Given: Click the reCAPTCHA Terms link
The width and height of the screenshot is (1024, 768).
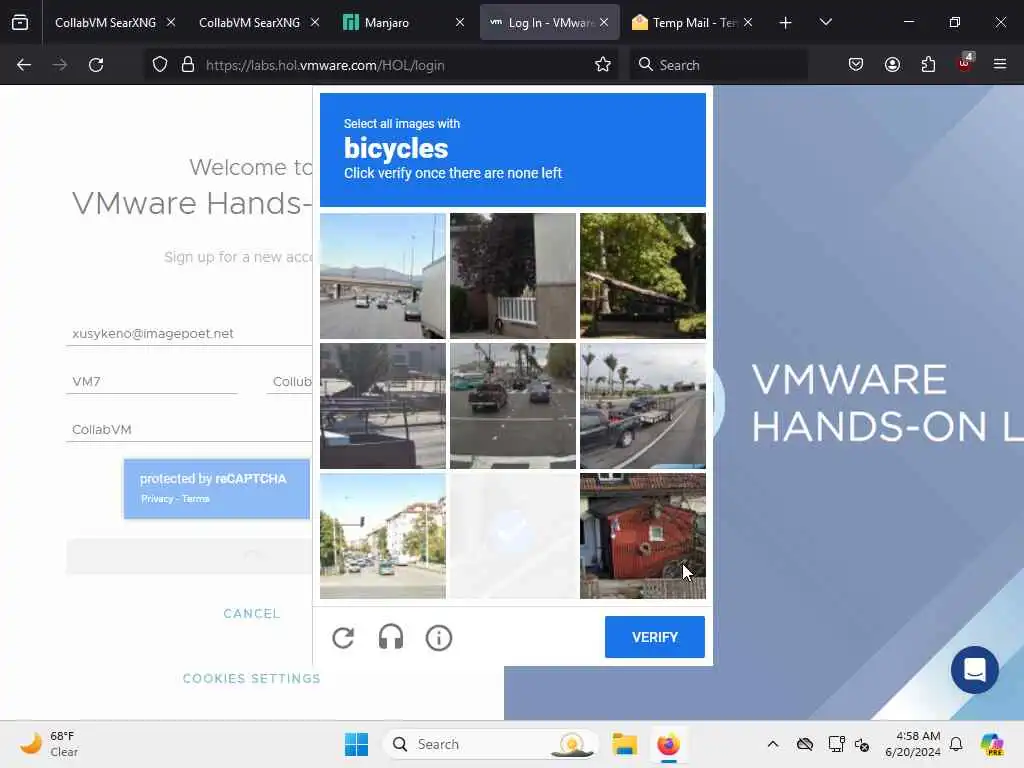Looking at the screenshot, I should tap(196, 499).
